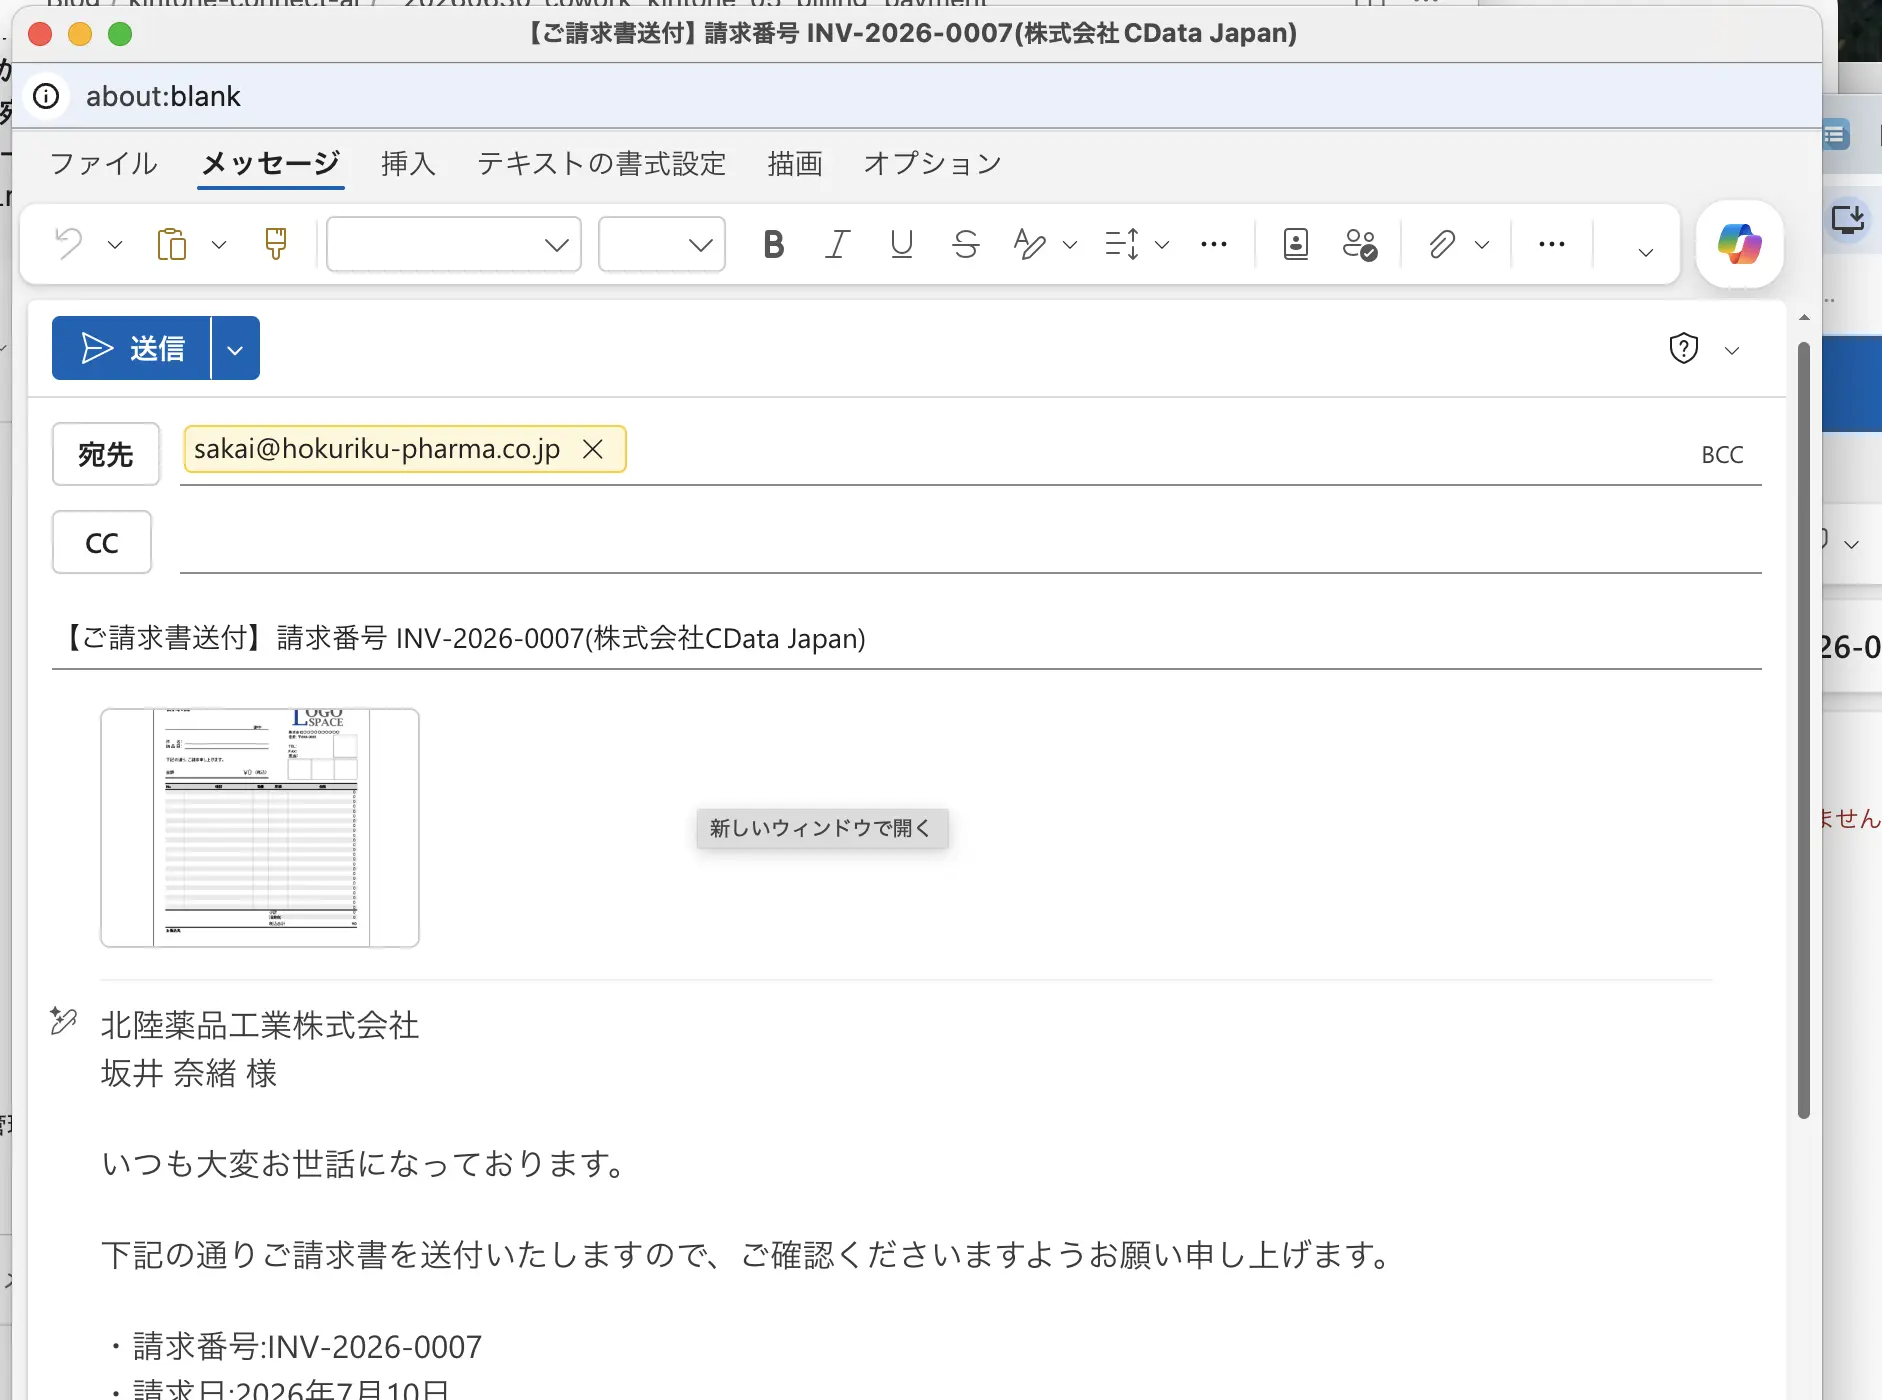Click the text styles icon
The image size is (1882, 1400).
coord(1029,244)
